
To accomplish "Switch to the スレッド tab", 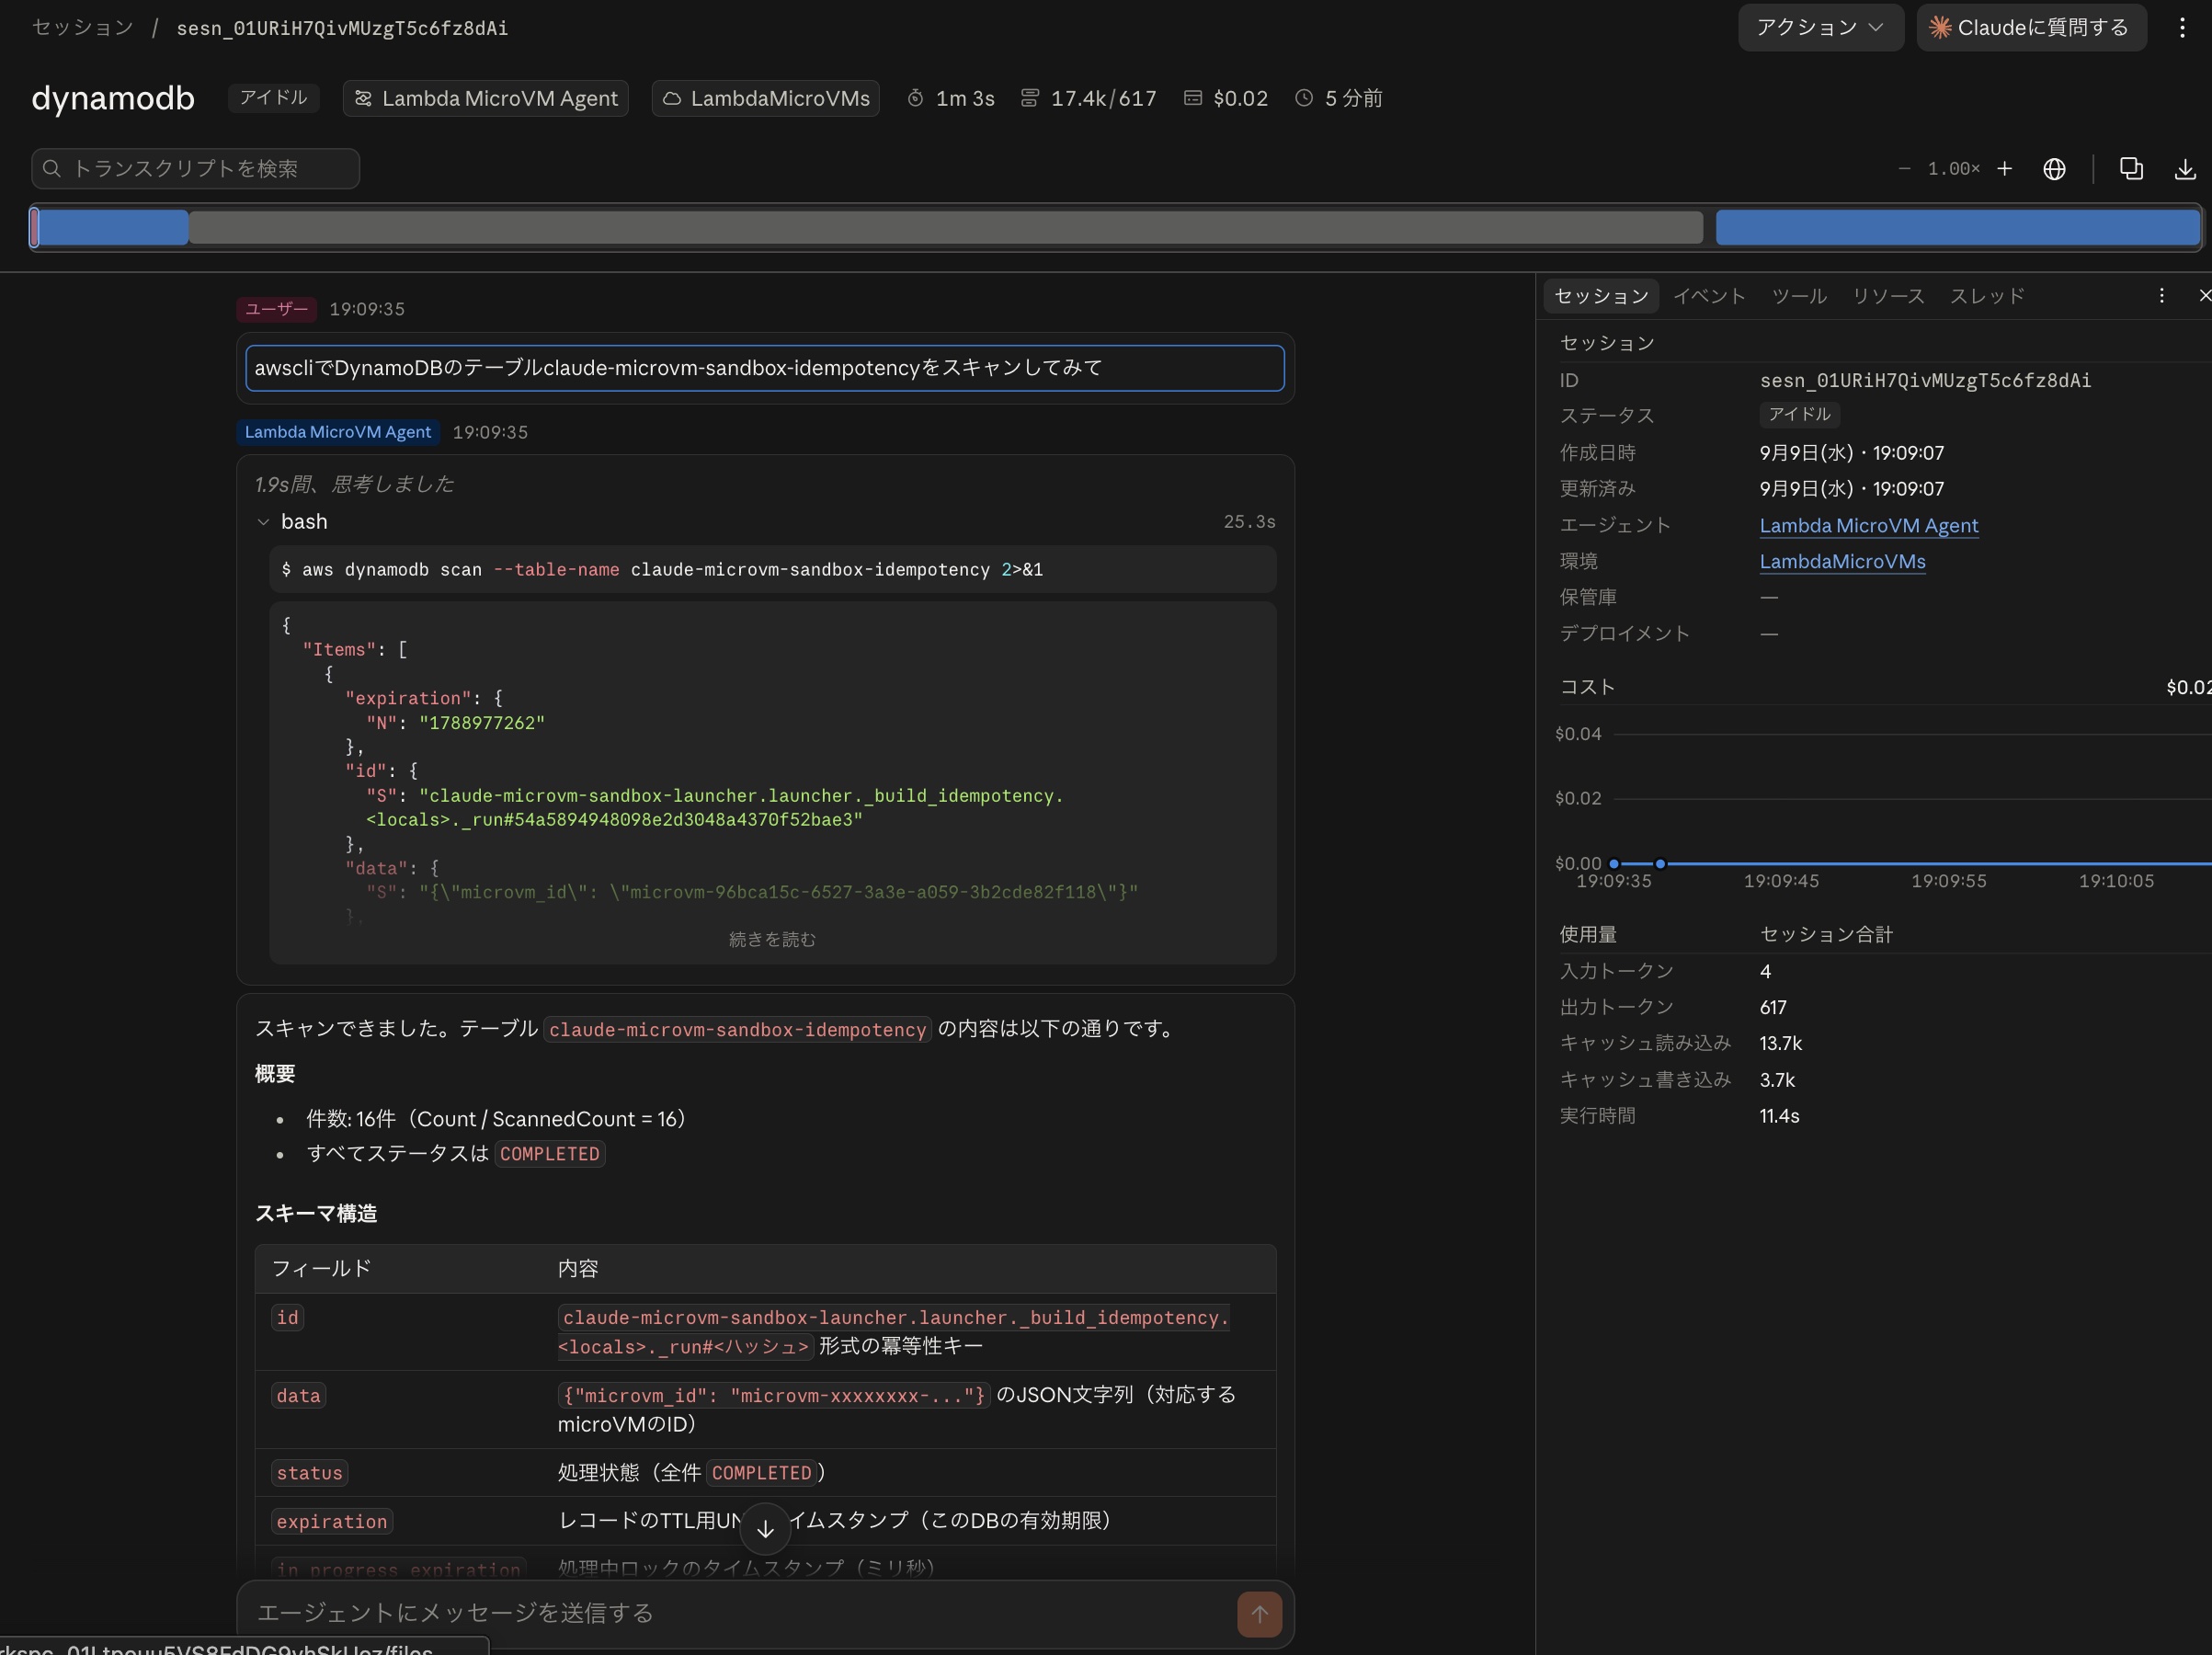I will tap(1987, 296).
